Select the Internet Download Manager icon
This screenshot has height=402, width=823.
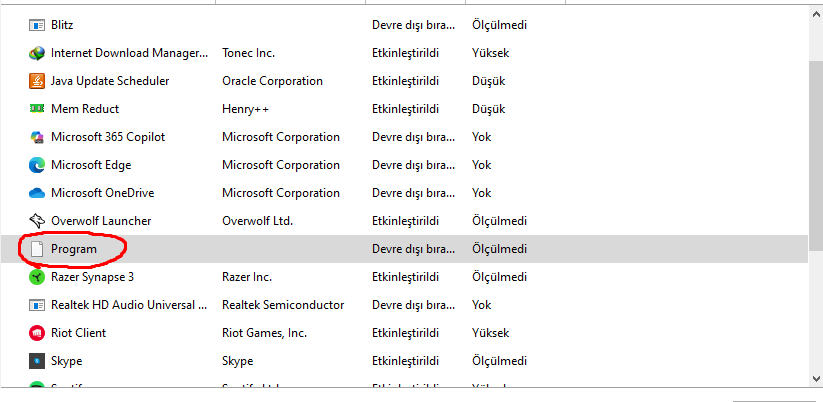pos(37,53)
